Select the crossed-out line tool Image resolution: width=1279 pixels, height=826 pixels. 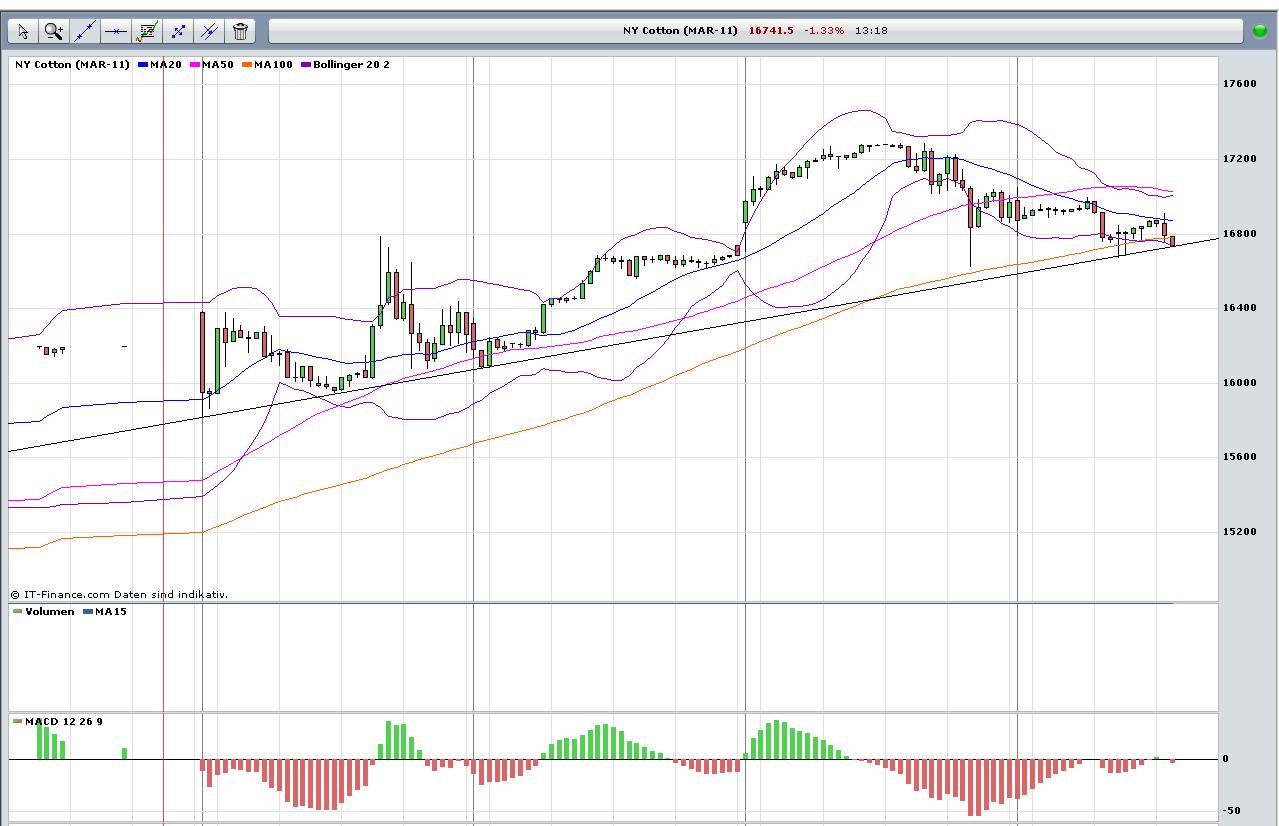pos(209,31)
